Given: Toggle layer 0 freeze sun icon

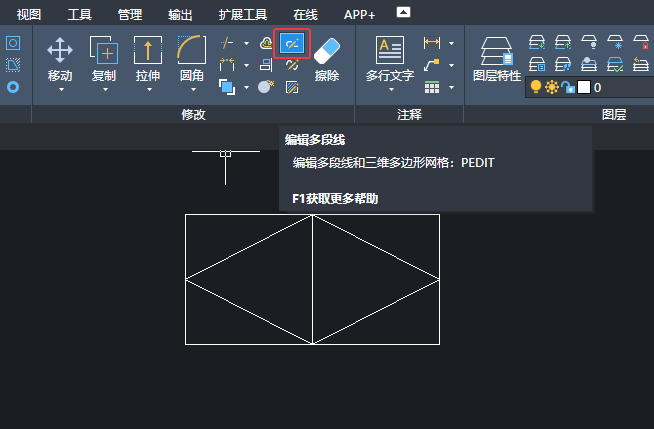Looking at the screenshot, I should pyautogui.click(x=551, y=87).
